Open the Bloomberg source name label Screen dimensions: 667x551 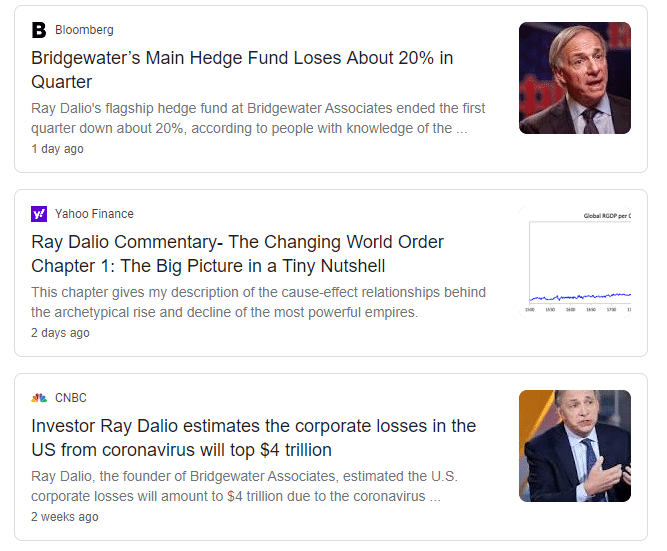point(84,30)
